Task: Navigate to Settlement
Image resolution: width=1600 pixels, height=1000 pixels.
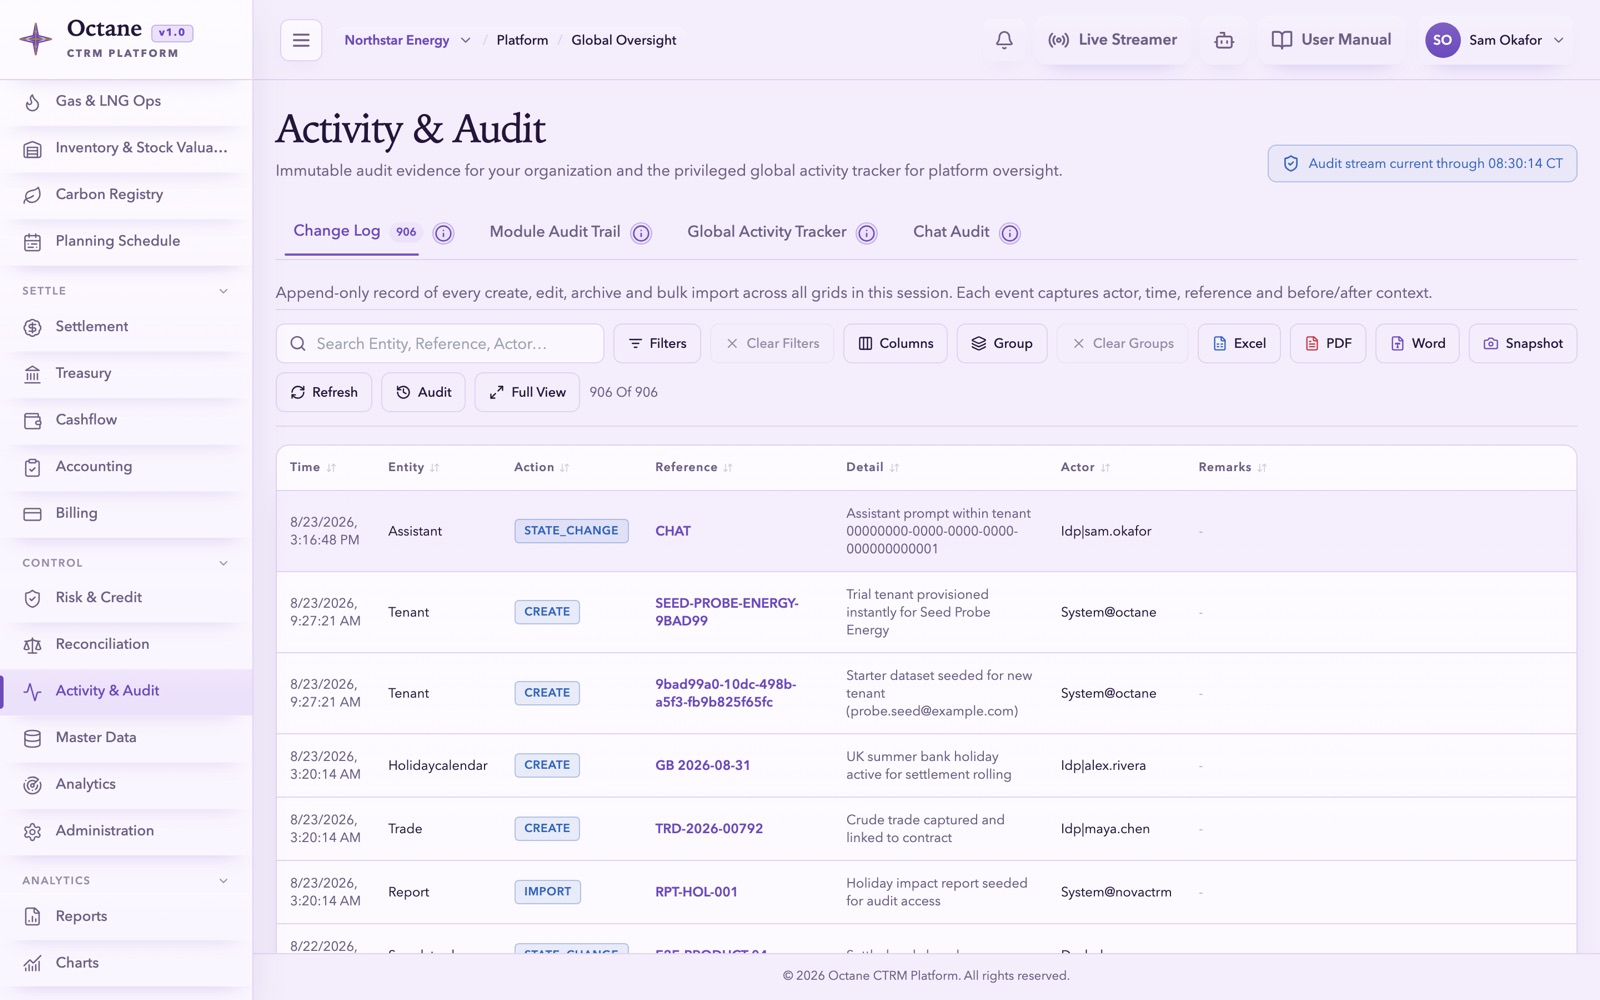Action: [126, 327]
